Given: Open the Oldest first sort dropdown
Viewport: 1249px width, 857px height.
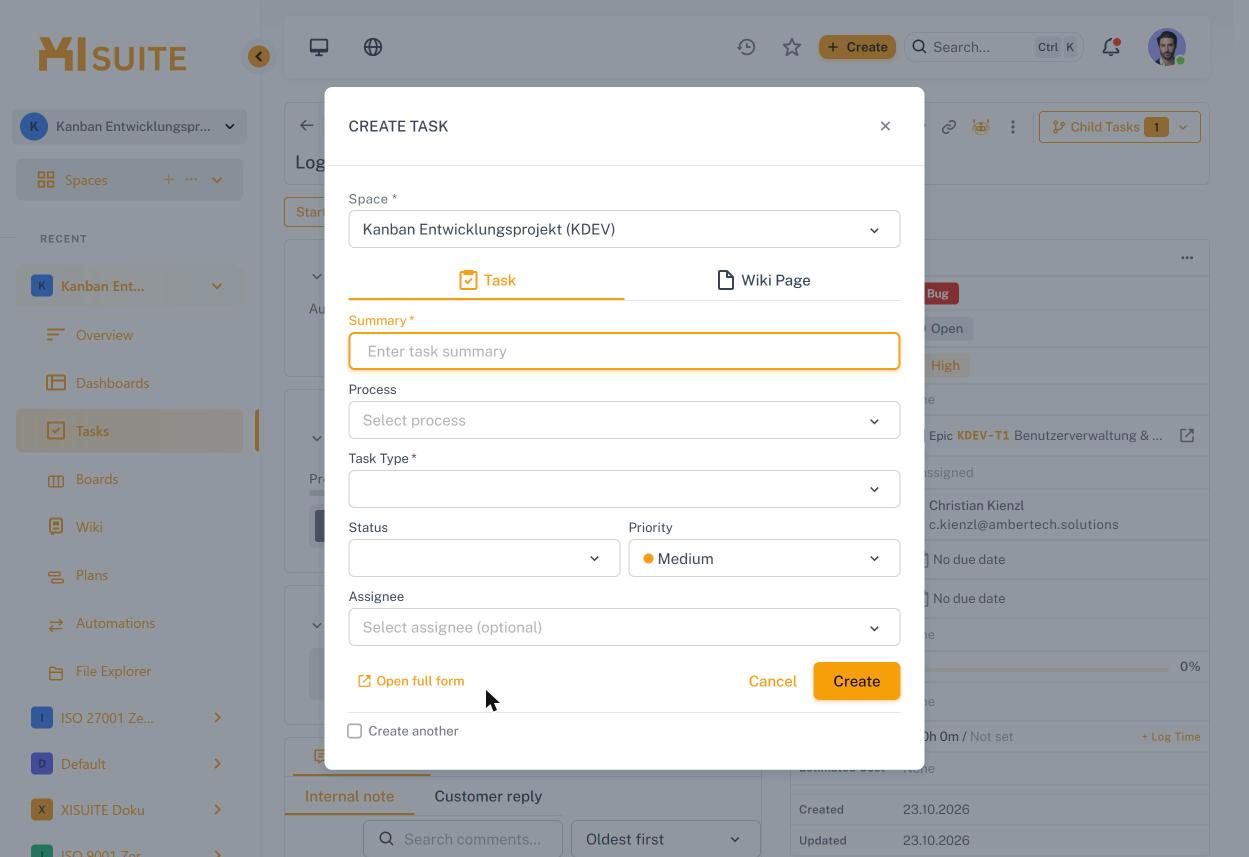Looking at the screenshot, I should tap(665, 839).
